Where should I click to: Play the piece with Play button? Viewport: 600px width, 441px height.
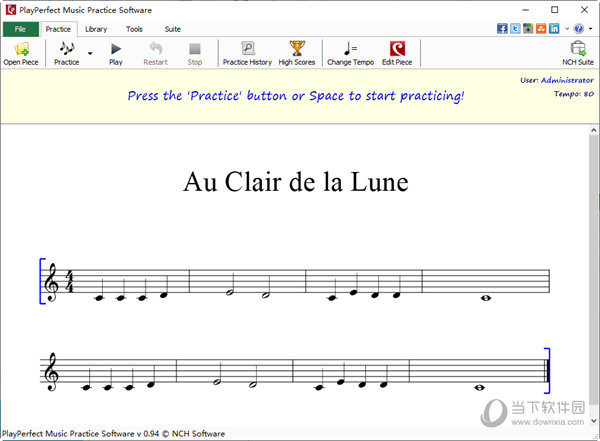point(116,54)
